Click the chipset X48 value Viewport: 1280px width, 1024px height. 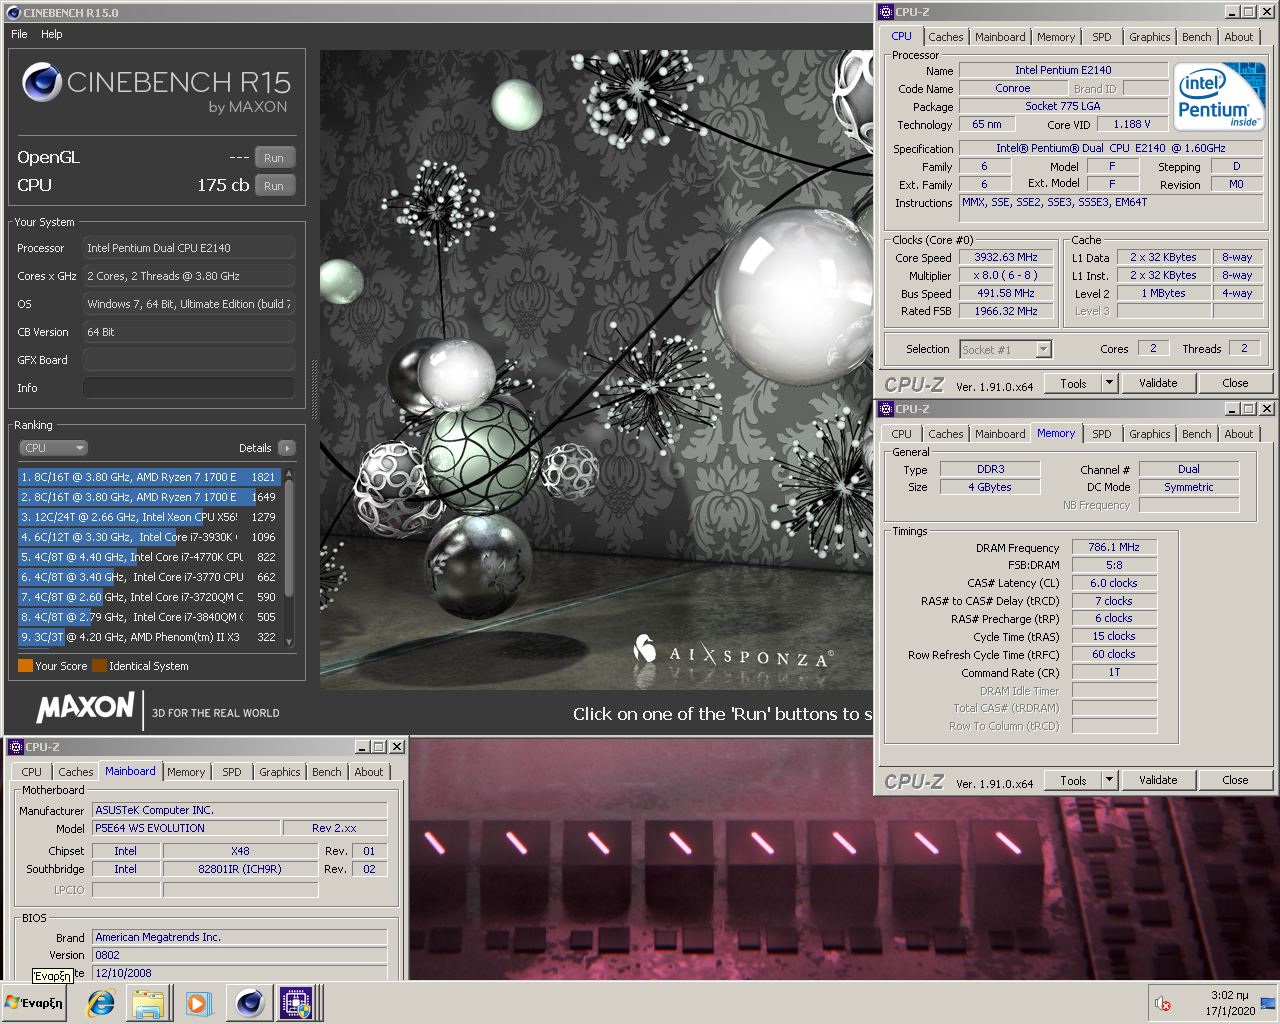tap(240, 851)
